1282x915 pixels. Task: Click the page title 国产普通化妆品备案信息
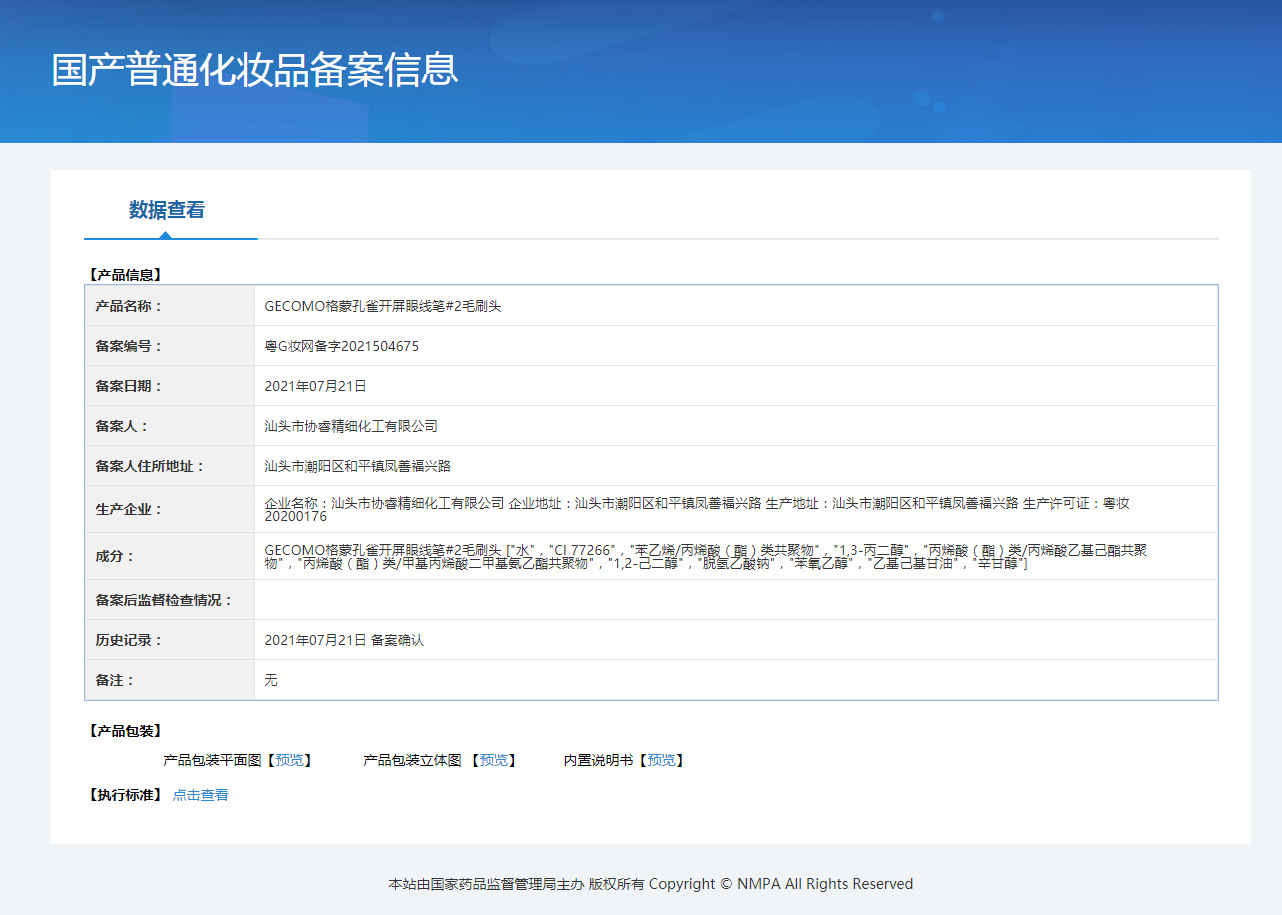(x=255, y=70)
